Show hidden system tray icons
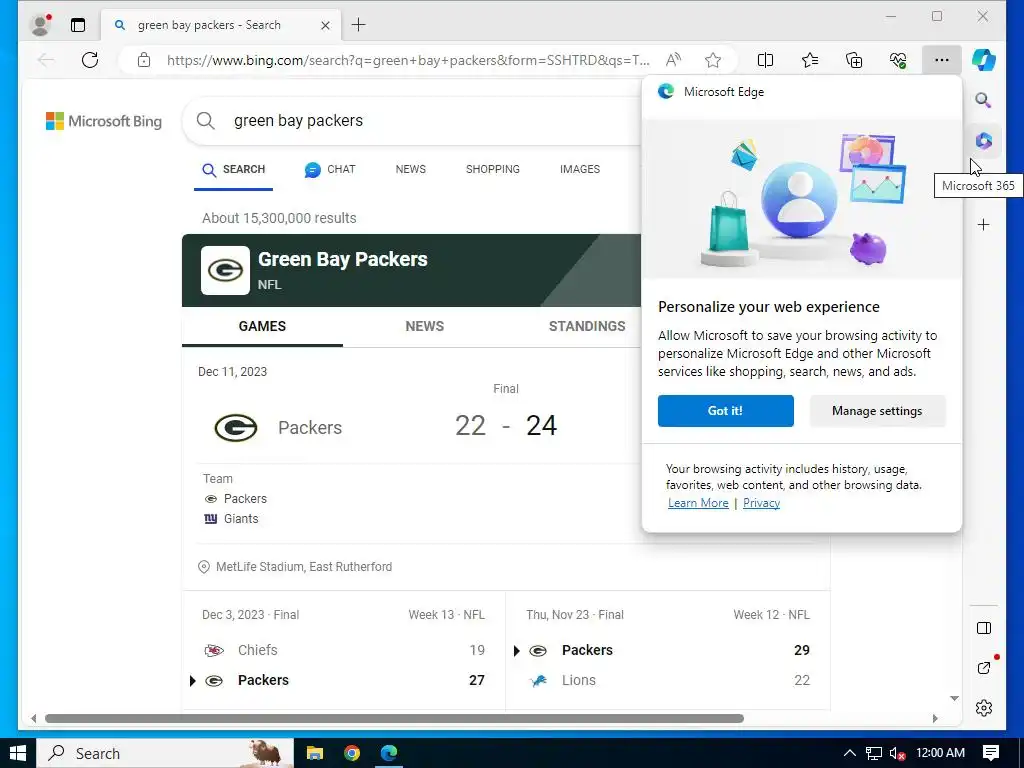 click(849, 753)
